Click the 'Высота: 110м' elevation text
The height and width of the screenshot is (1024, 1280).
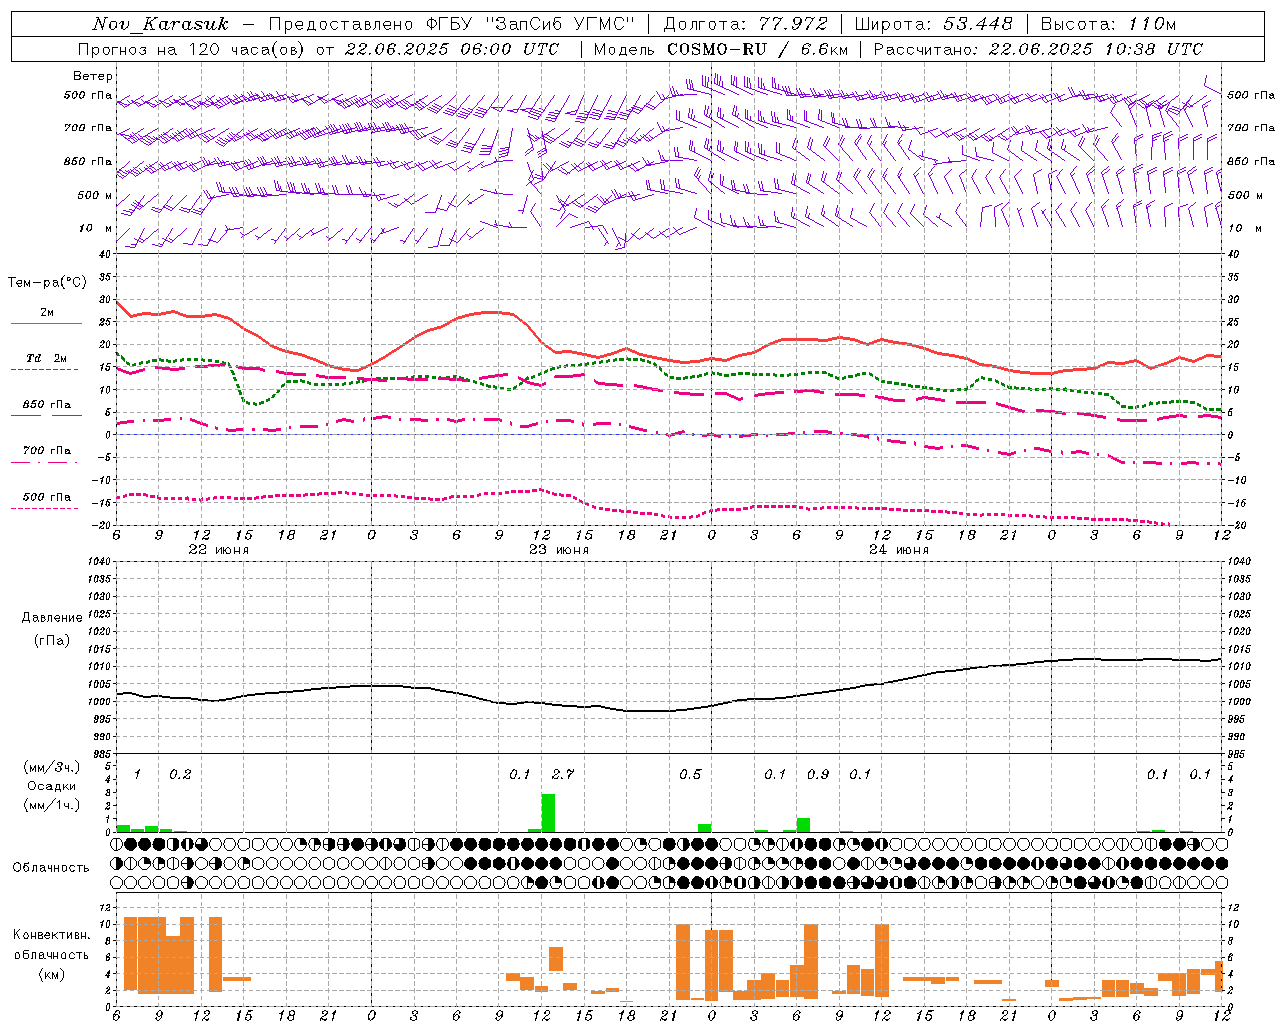click(1108, 24)
